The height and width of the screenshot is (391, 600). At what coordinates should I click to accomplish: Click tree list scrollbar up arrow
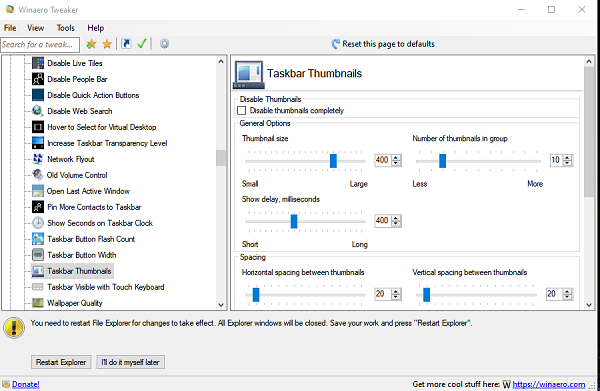tap(221, 61)
